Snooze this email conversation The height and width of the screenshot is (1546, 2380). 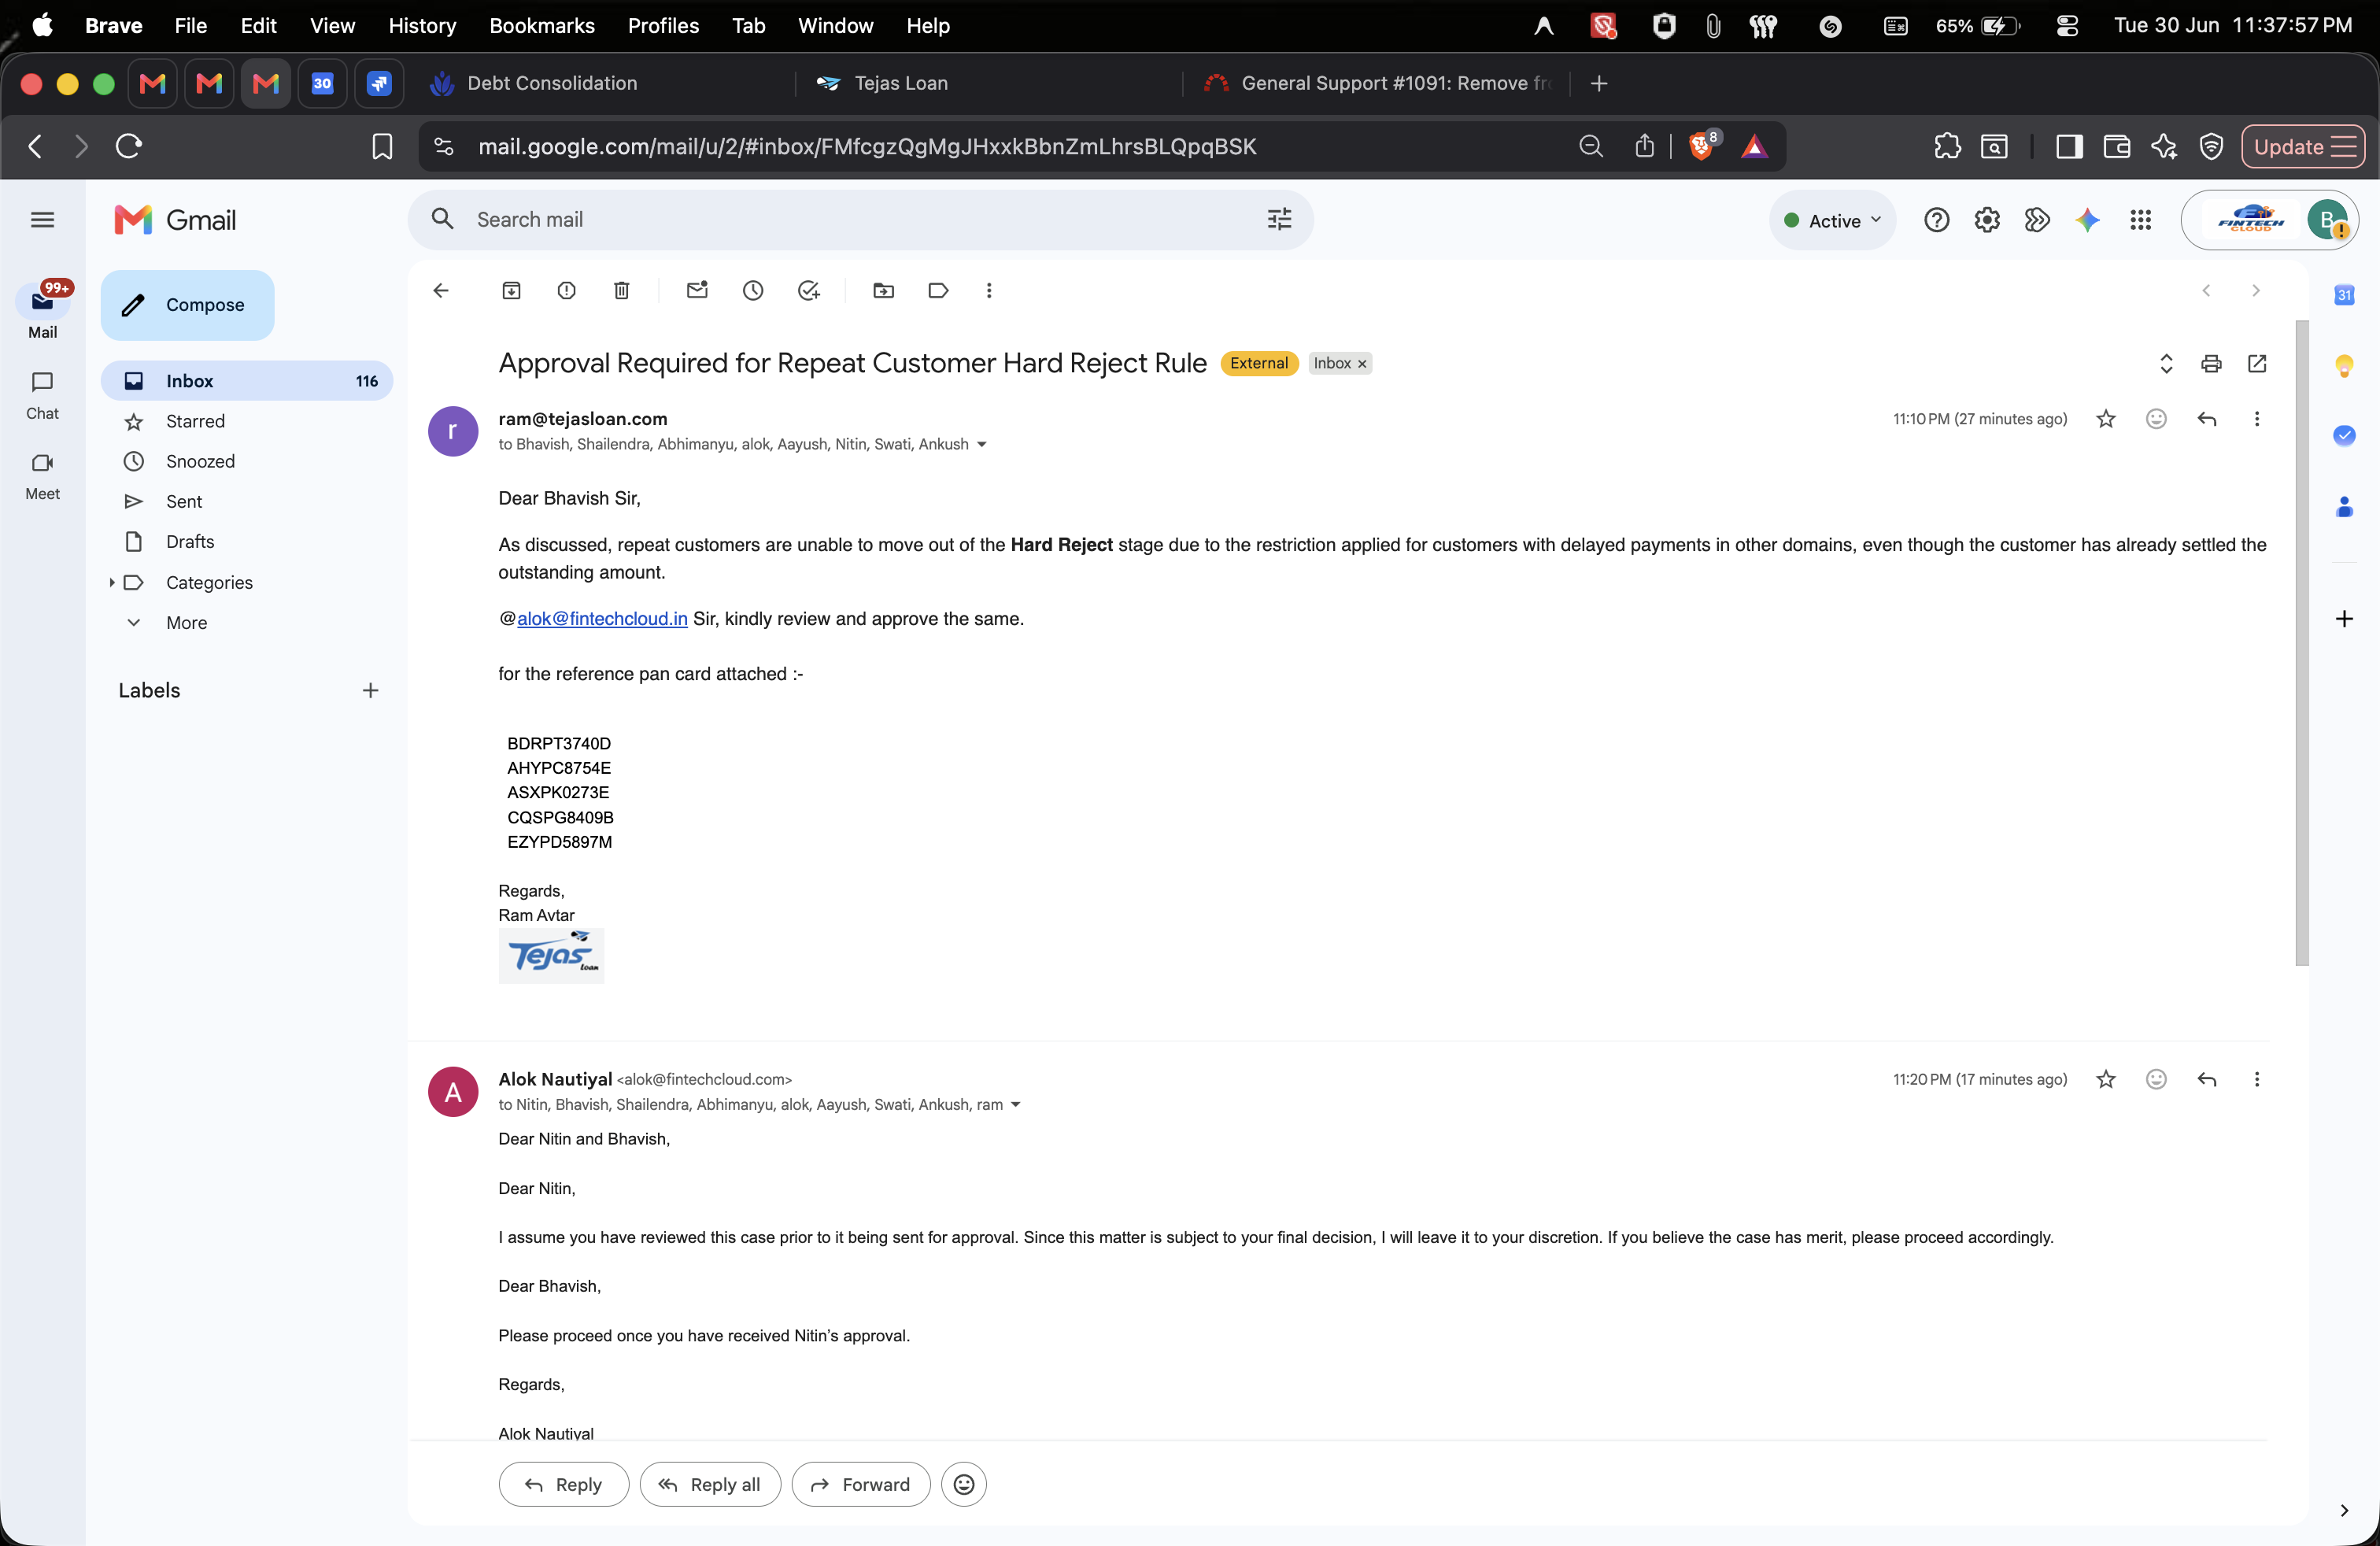753,290
